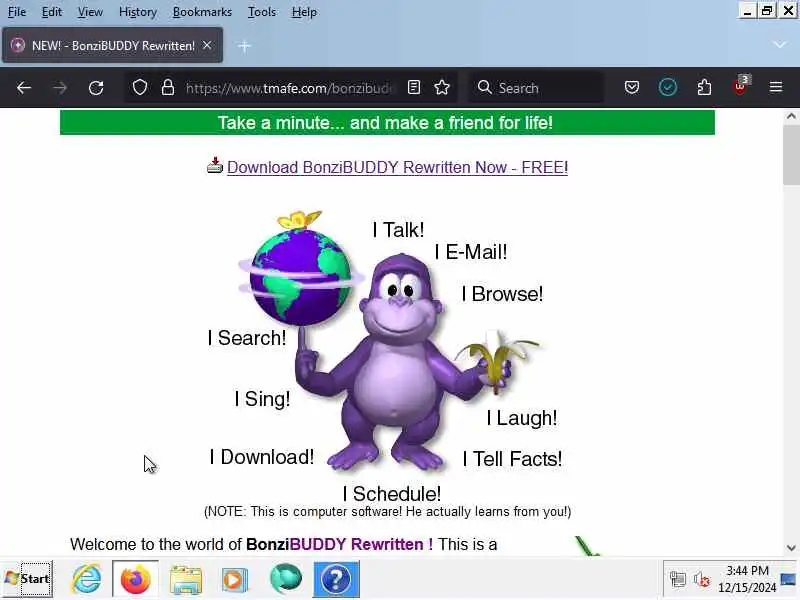This screenshot has height=600, width=800.
Task: Click the Save to Pocket icon
Action: (x=632, y=88)
